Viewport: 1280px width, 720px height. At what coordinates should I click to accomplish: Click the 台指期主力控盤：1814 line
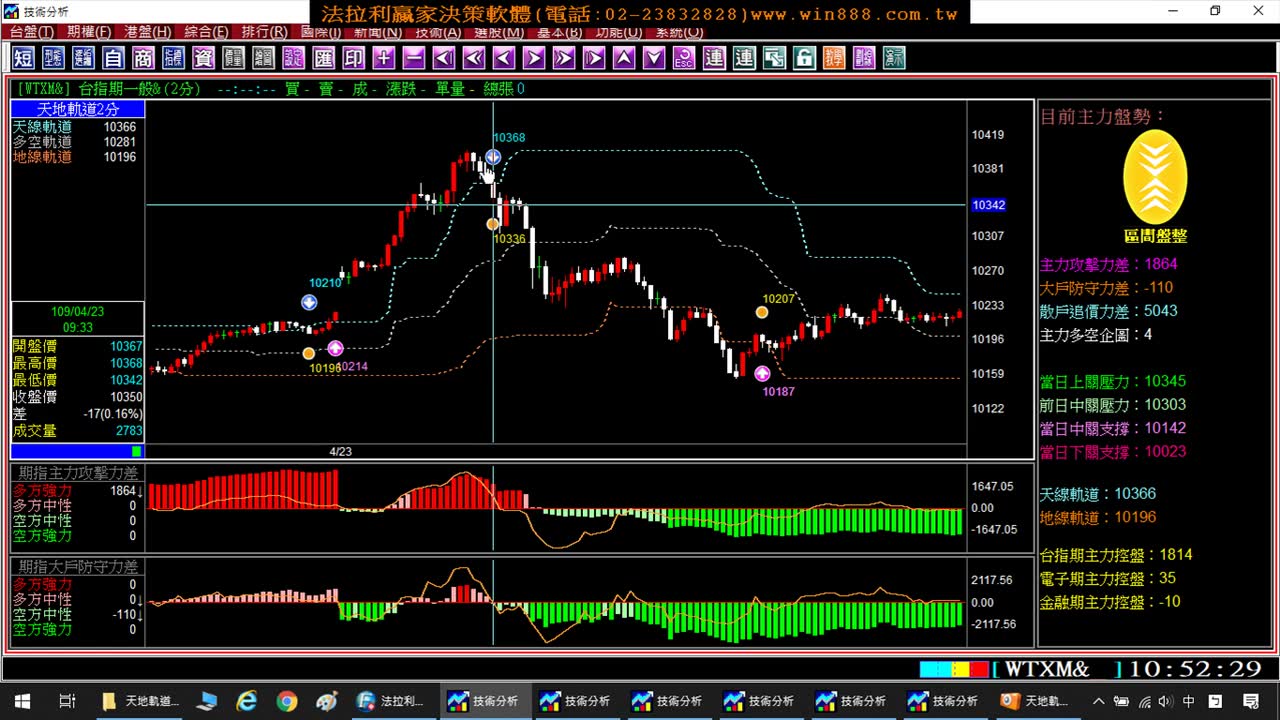(1116, 555)
